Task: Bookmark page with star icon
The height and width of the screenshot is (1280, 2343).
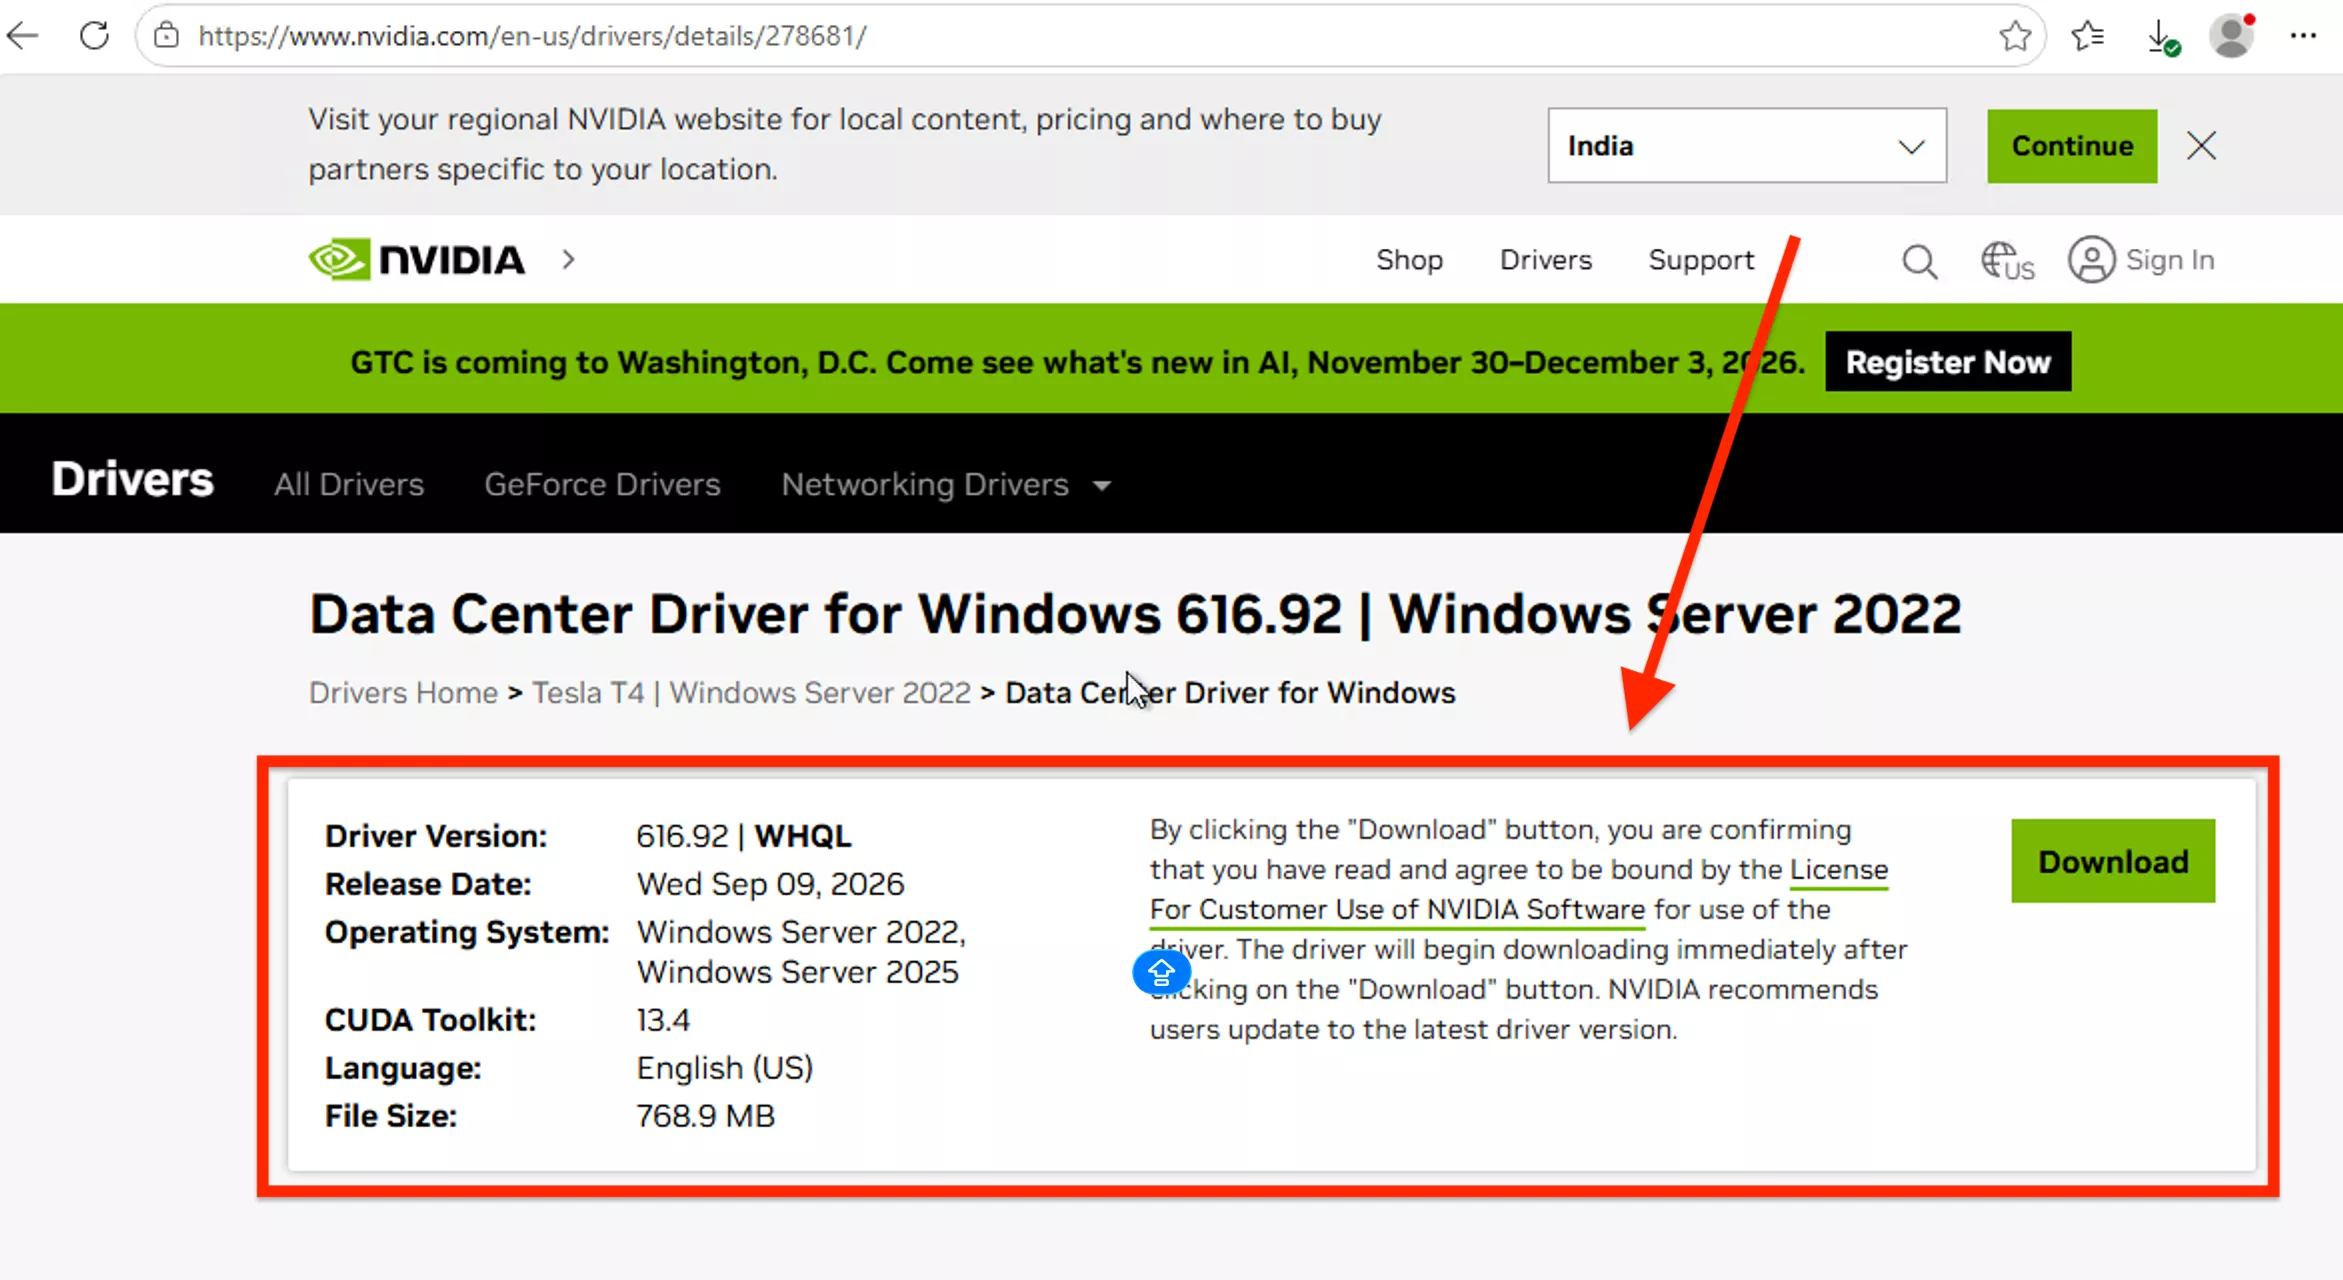Action: pyautogui.click(x=2015, y=36)
